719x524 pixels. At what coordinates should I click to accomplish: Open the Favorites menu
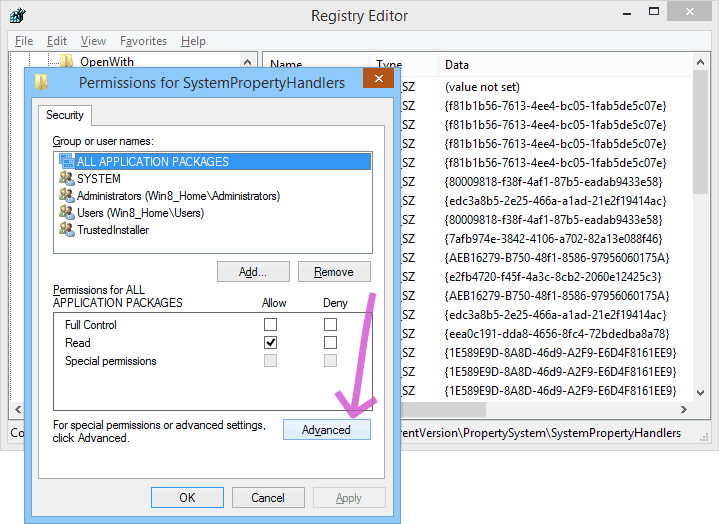click(x=143, y=41)
